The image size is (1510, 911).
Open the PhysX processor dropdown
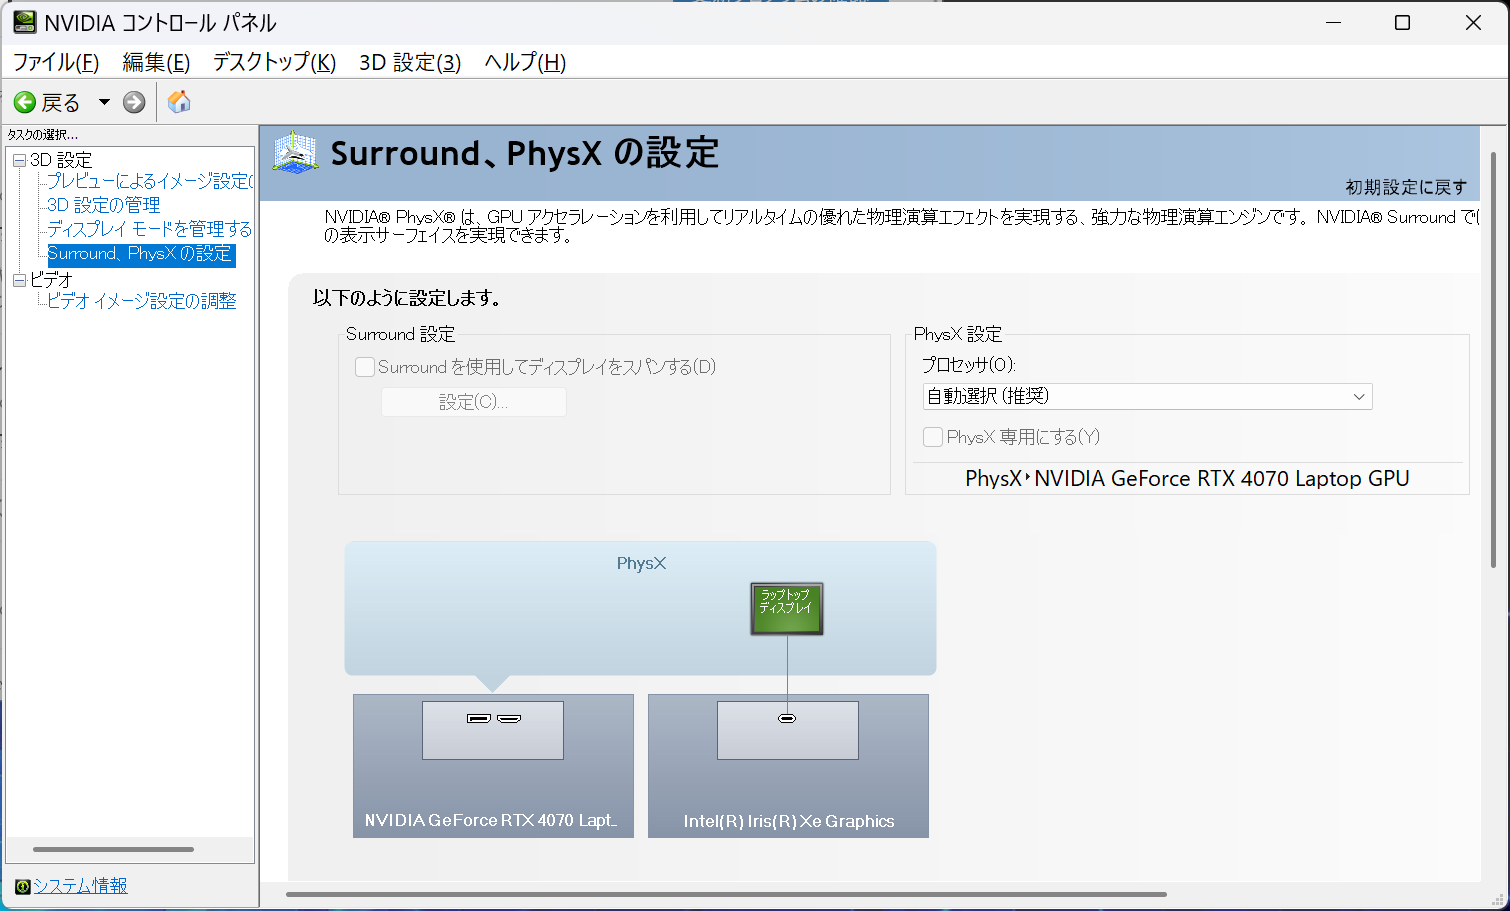(1147, 397)
